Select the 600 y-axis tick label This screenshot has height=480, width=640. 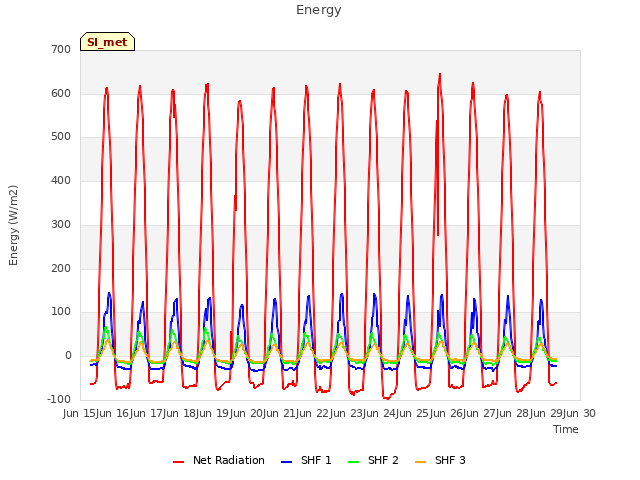(61, 93)
